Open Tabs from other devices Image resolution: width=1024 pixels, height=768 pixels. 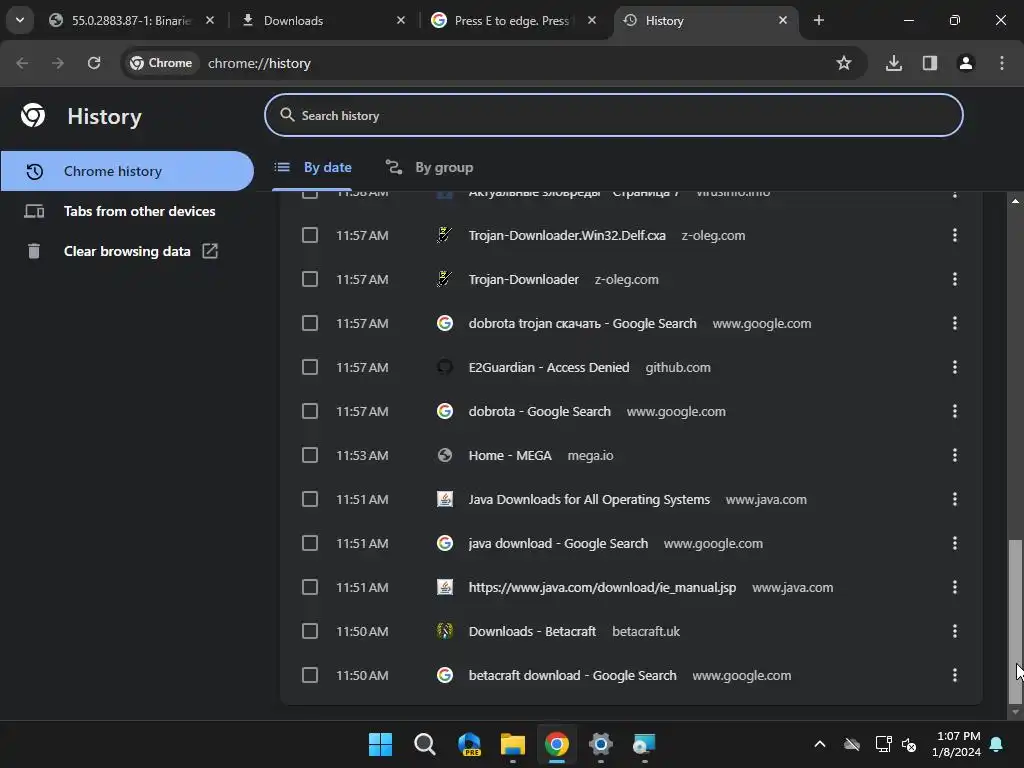127,211
